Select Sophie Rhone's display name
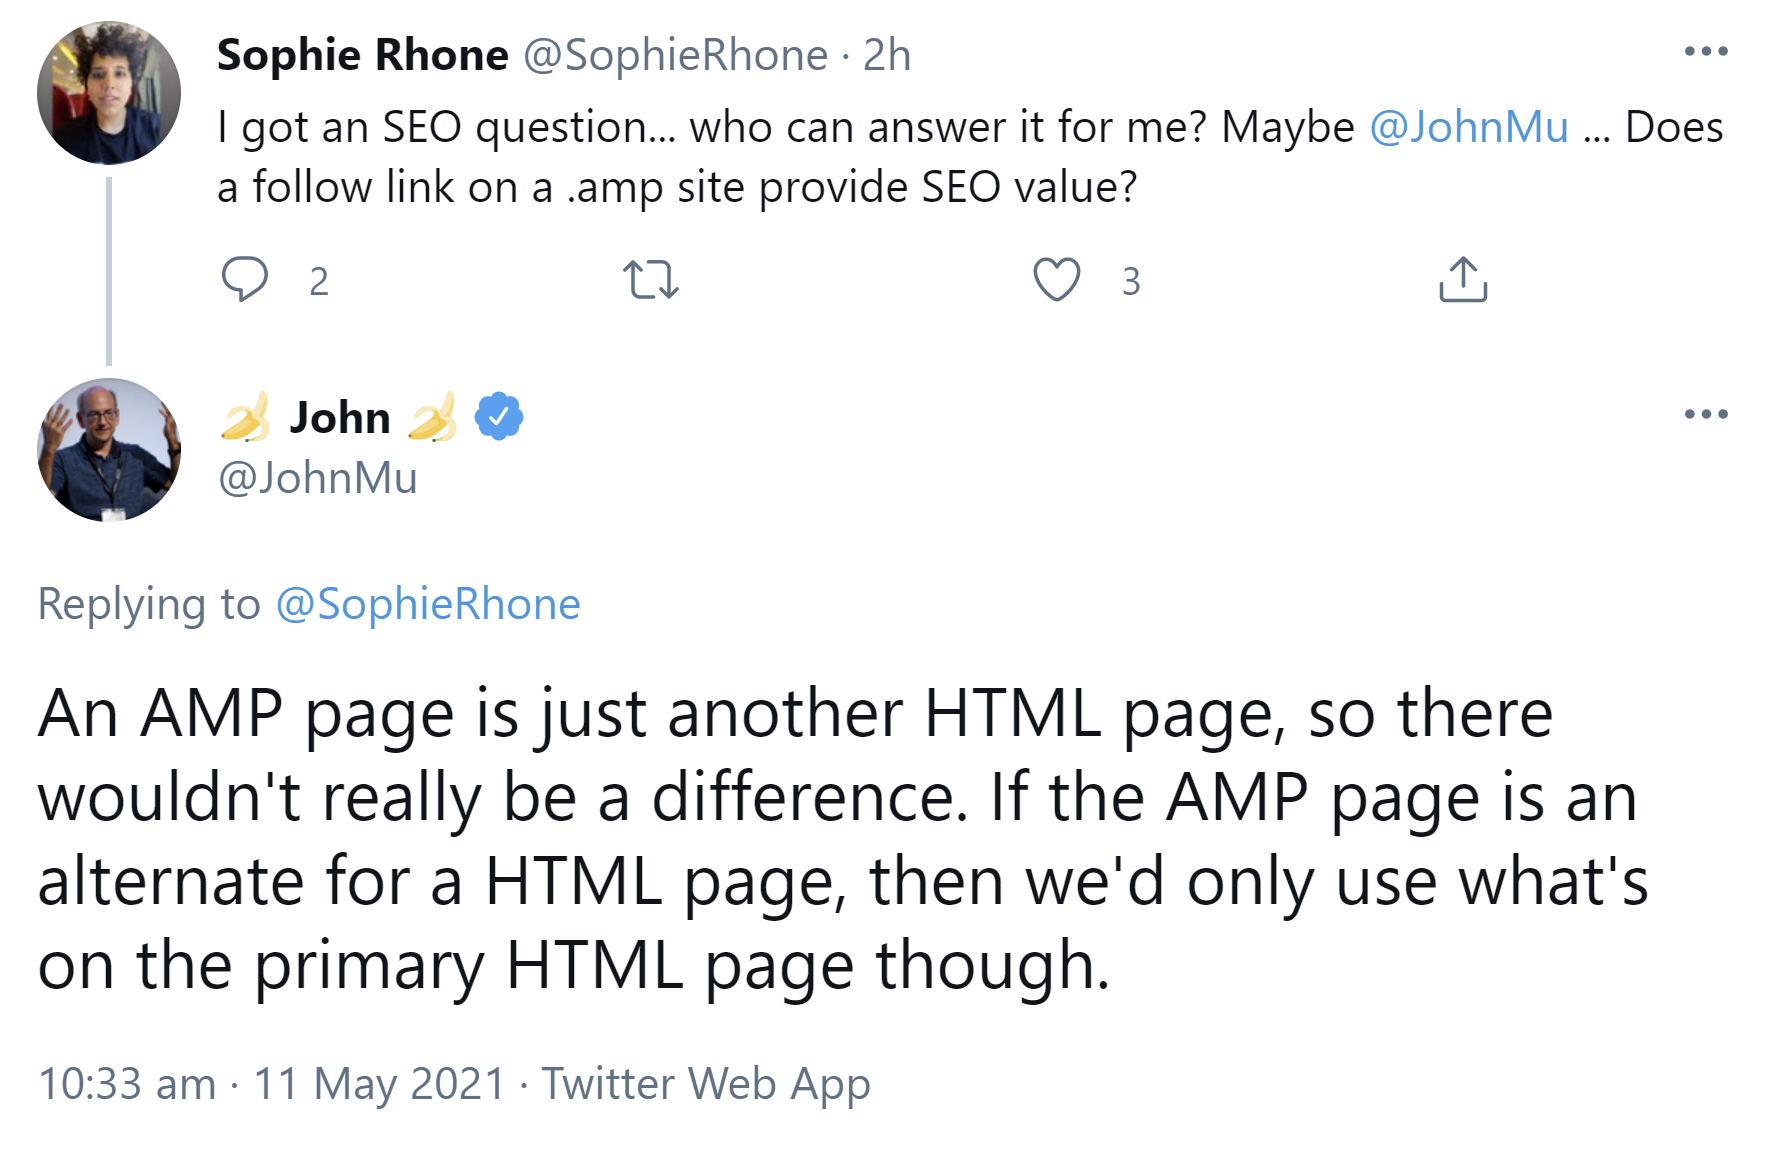The width and height of the screenshot is (1768, 1154). (360, 54)
